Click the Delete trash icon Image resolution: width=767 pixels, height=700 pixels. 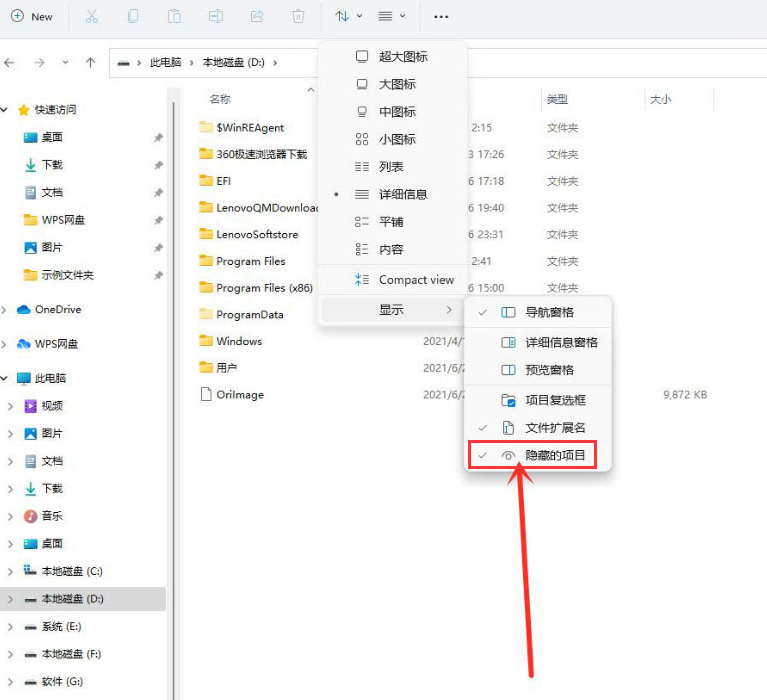point(298,17)
